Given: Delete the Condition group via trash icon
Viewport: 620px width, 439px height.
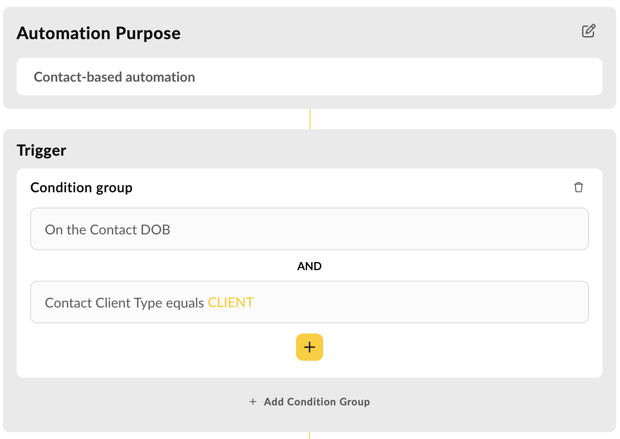Looking at the screenshot, I should 578,187.
